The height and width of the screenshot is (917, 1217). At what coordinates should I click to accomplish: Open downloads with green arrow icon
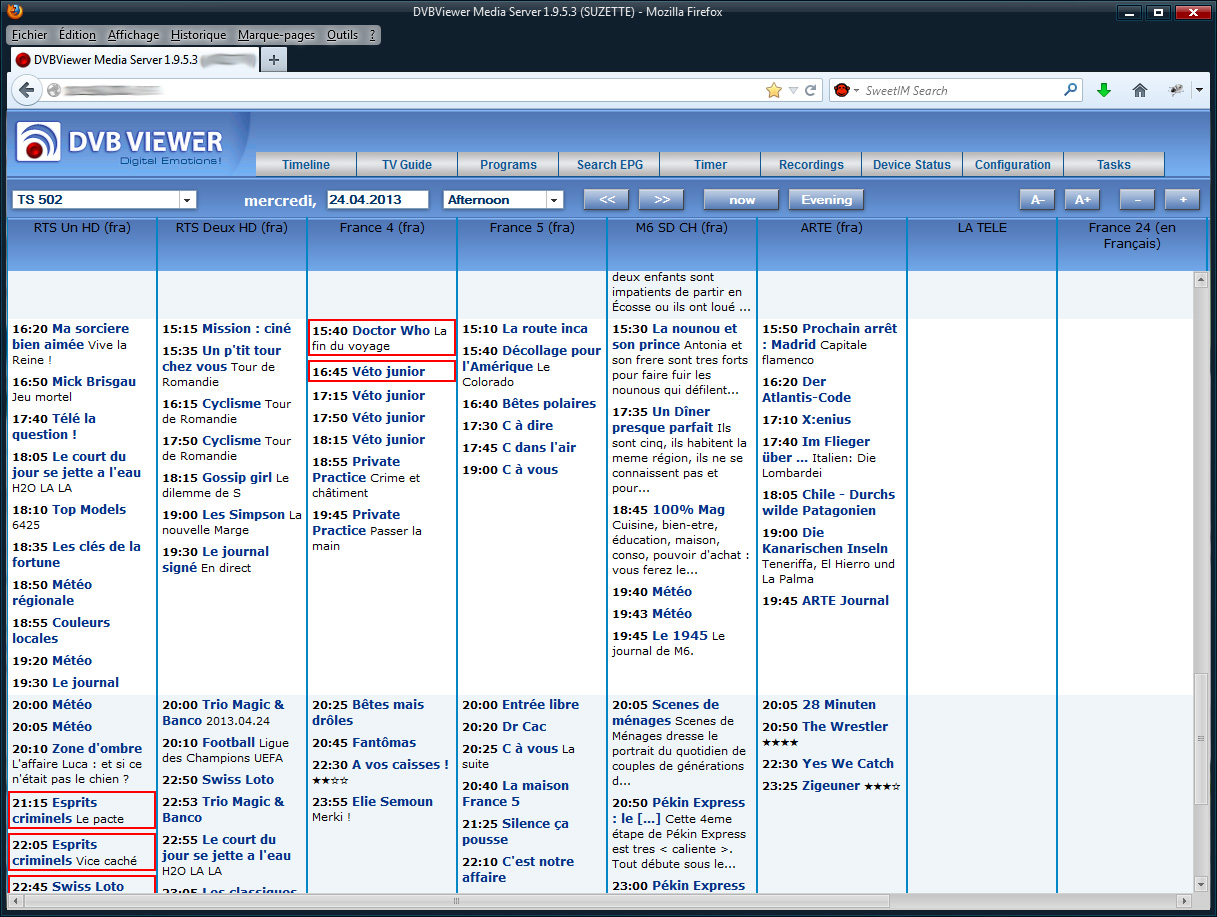(1104, 90)
